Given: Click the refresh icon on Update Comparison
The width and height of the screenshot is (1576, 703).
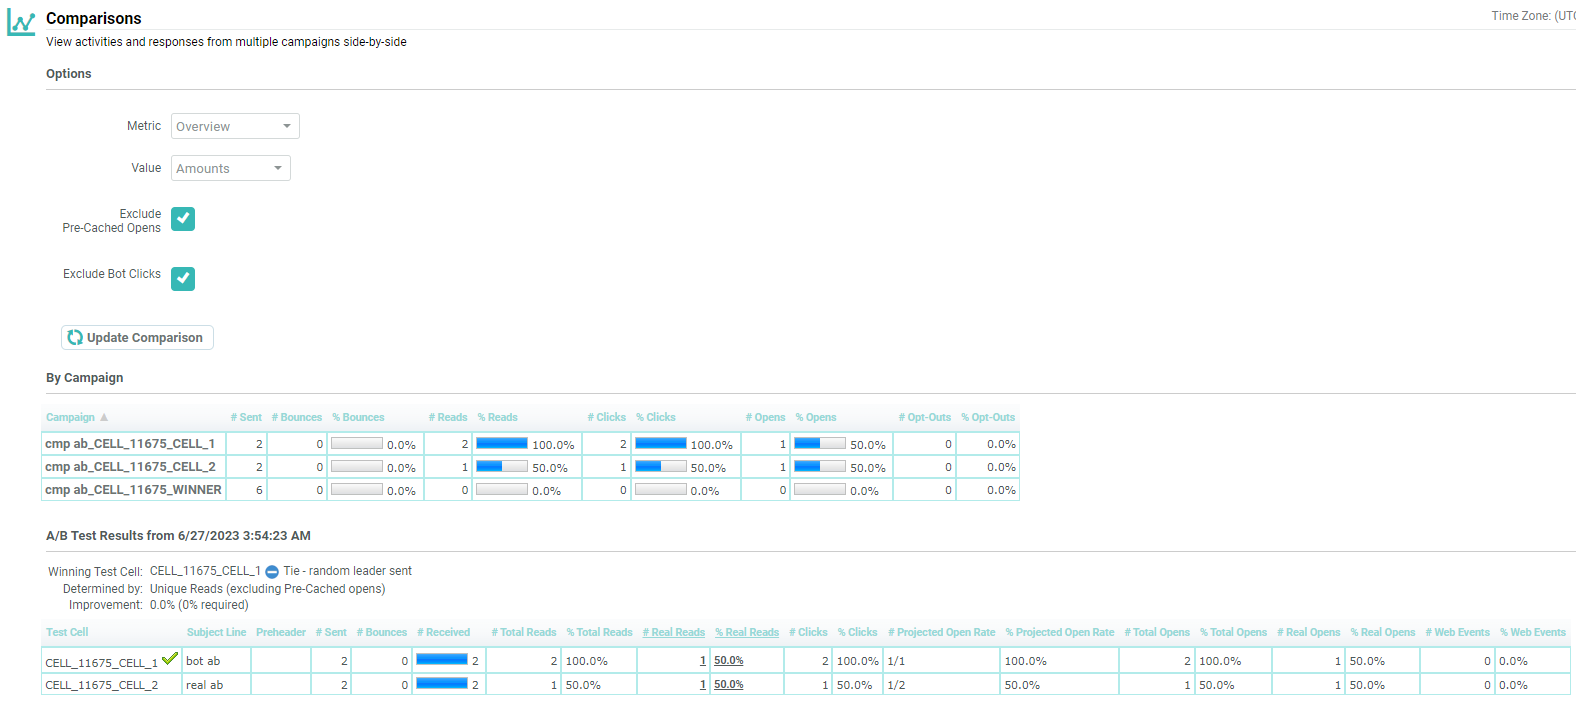Looking at the screenshot, I should coord(75,338).
